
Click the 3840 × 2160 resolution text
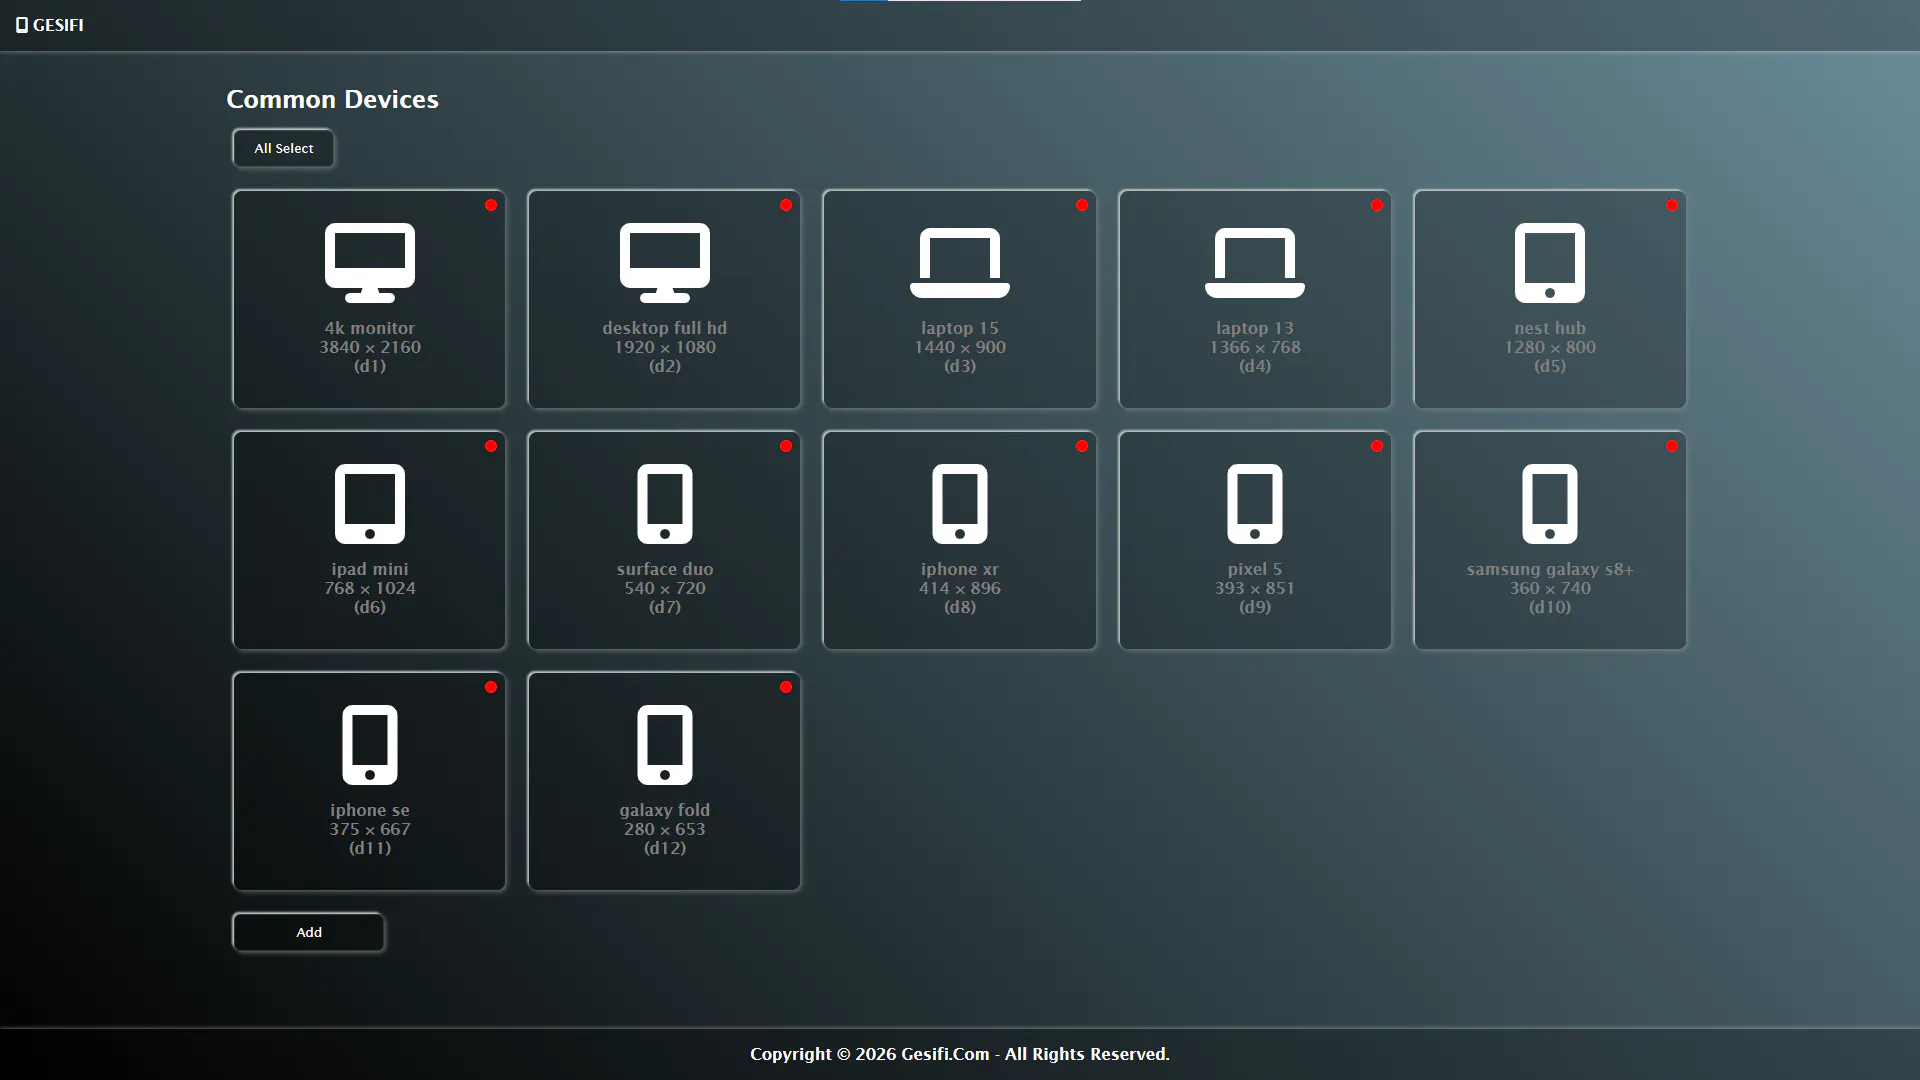(x=370, y=347)
